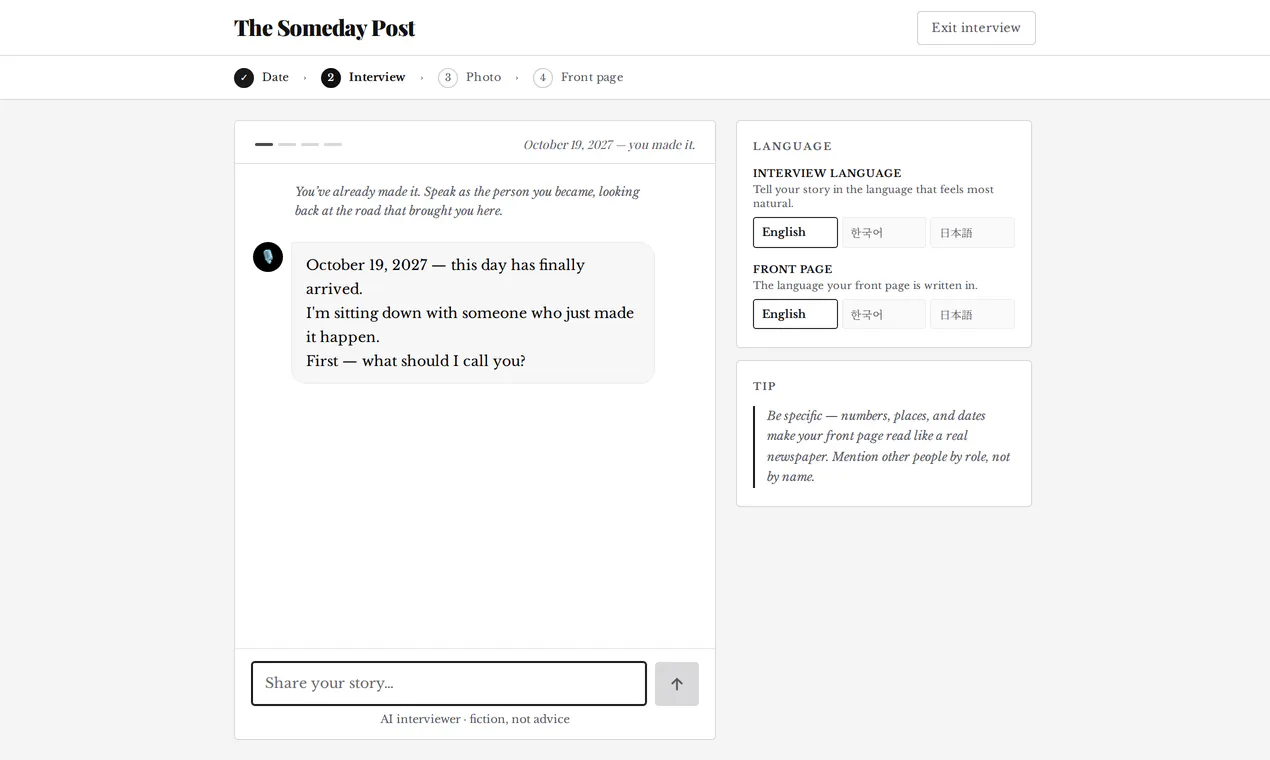Click the Front page step number 4 circle
Screen dimensions: 1270x760
(543, 78)
